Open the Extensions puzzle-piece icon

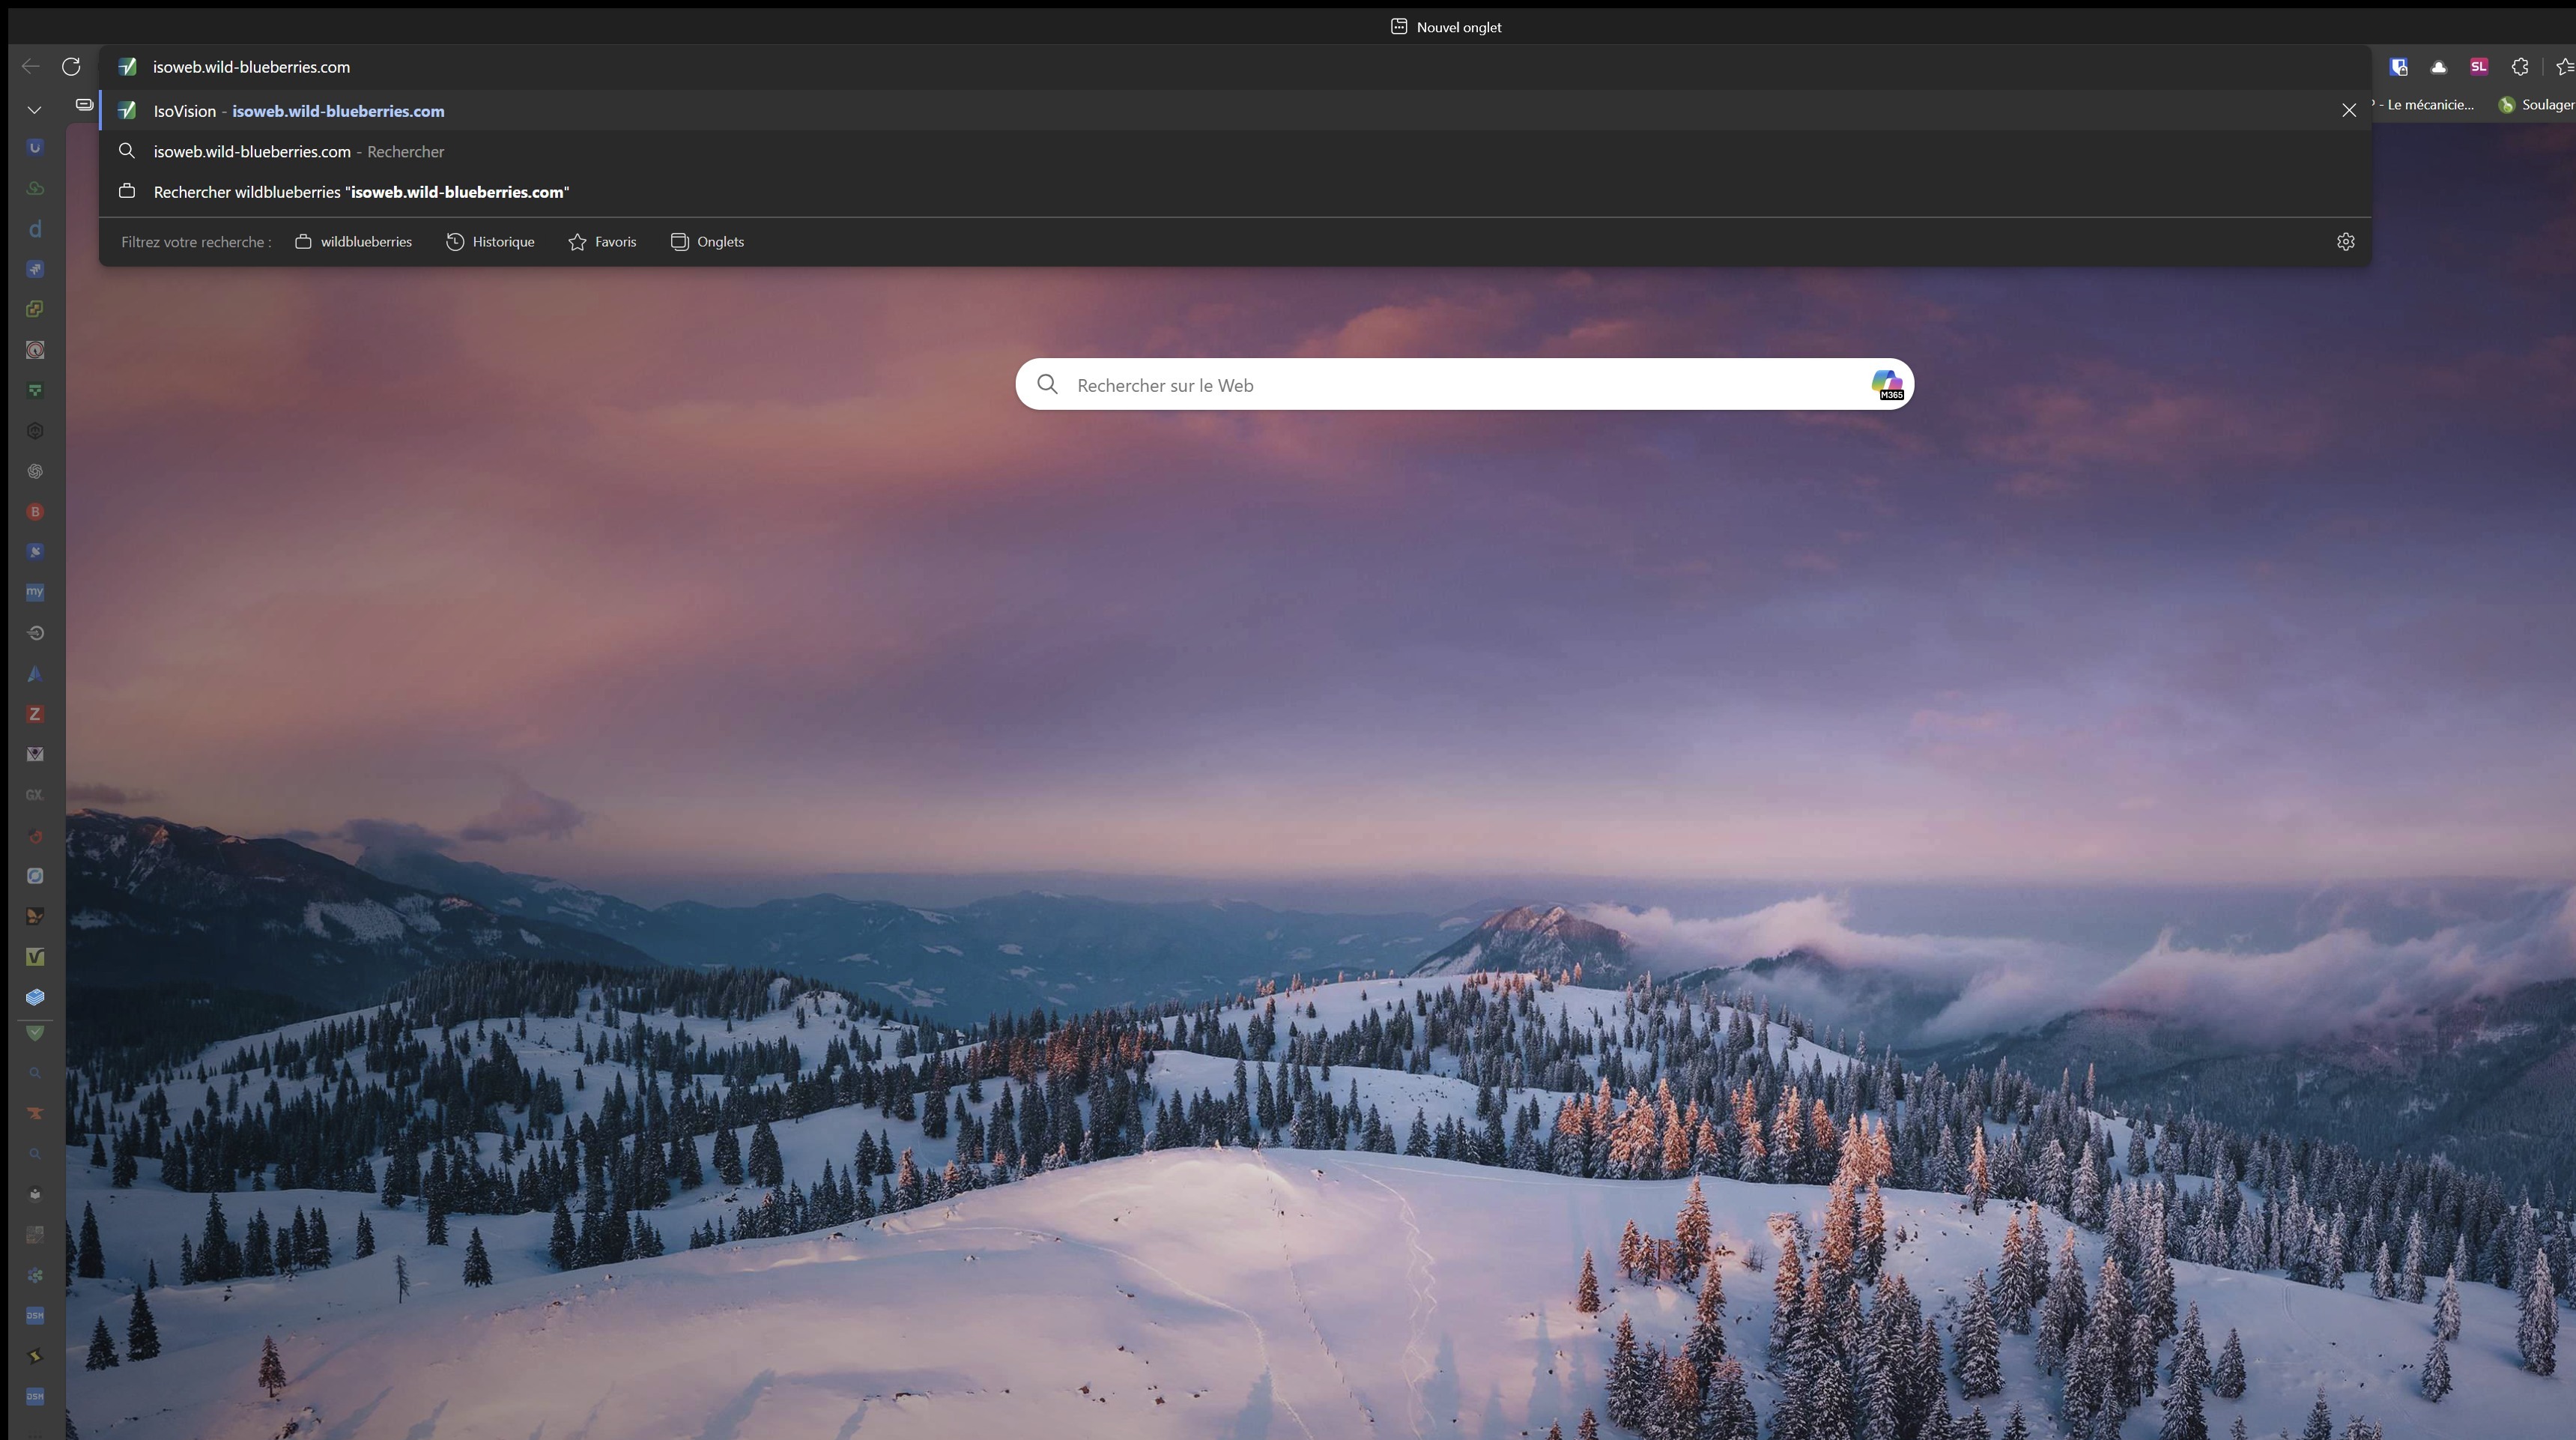pyautogui.click(x=2520, y=67)
